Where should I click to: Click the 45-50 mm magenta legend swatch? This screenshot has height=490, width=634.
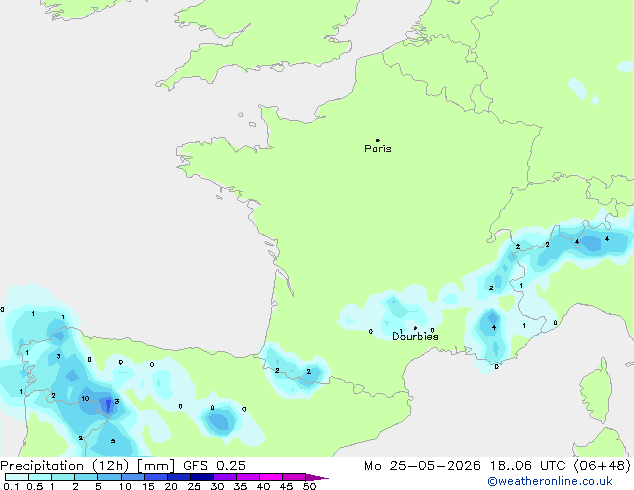(294, 477)
